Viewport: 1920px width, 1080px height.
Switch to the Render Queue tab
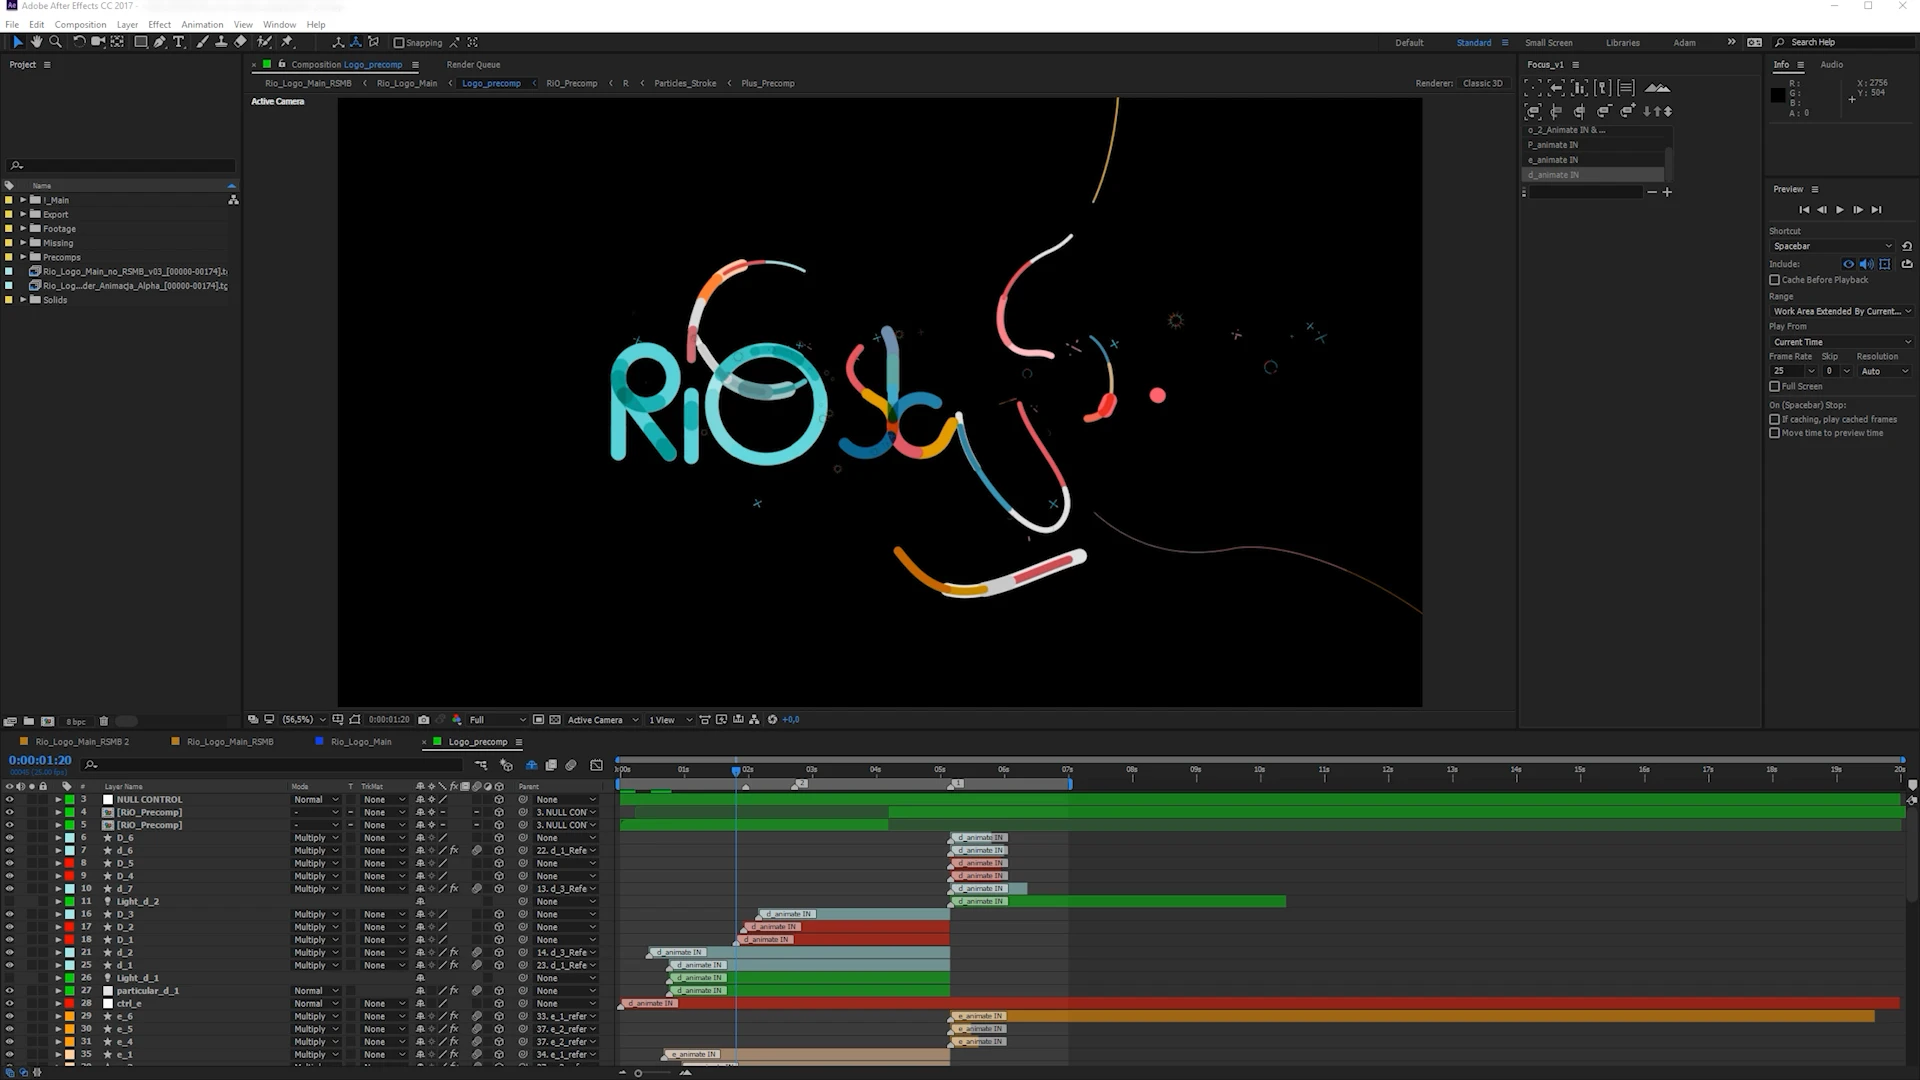click(472, 64)
